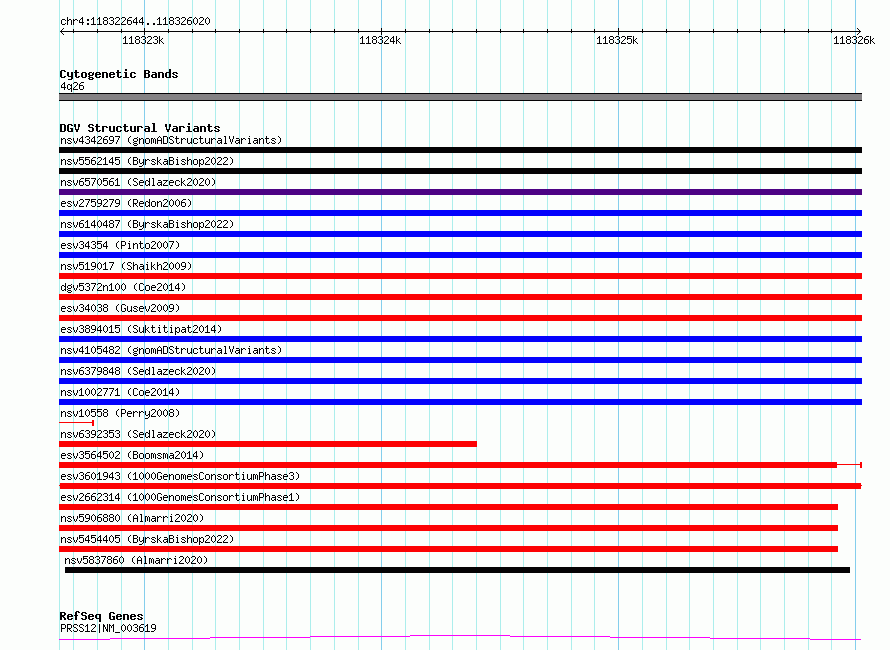Click the nsv10558 Perry2008 label
The width and height of the screenshot is (890, 650).
(120, 413)
